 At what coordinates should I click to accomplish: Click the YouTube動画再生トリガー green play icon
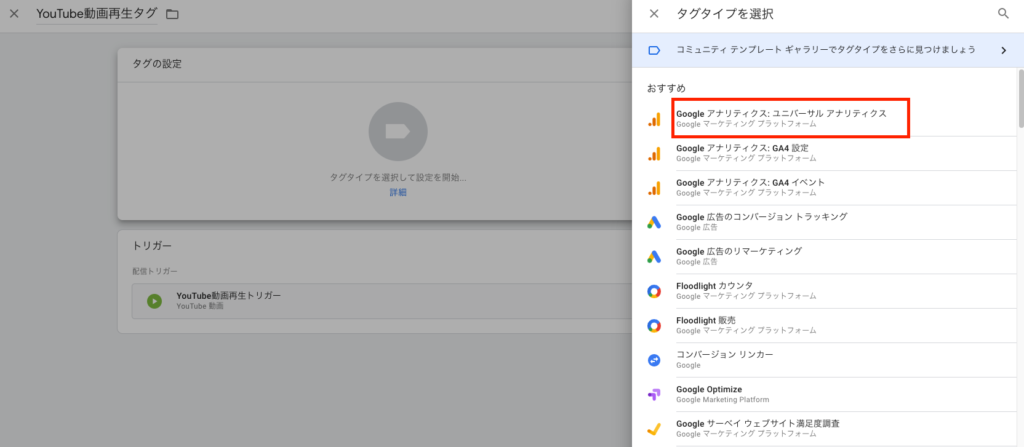click(154, 301)
